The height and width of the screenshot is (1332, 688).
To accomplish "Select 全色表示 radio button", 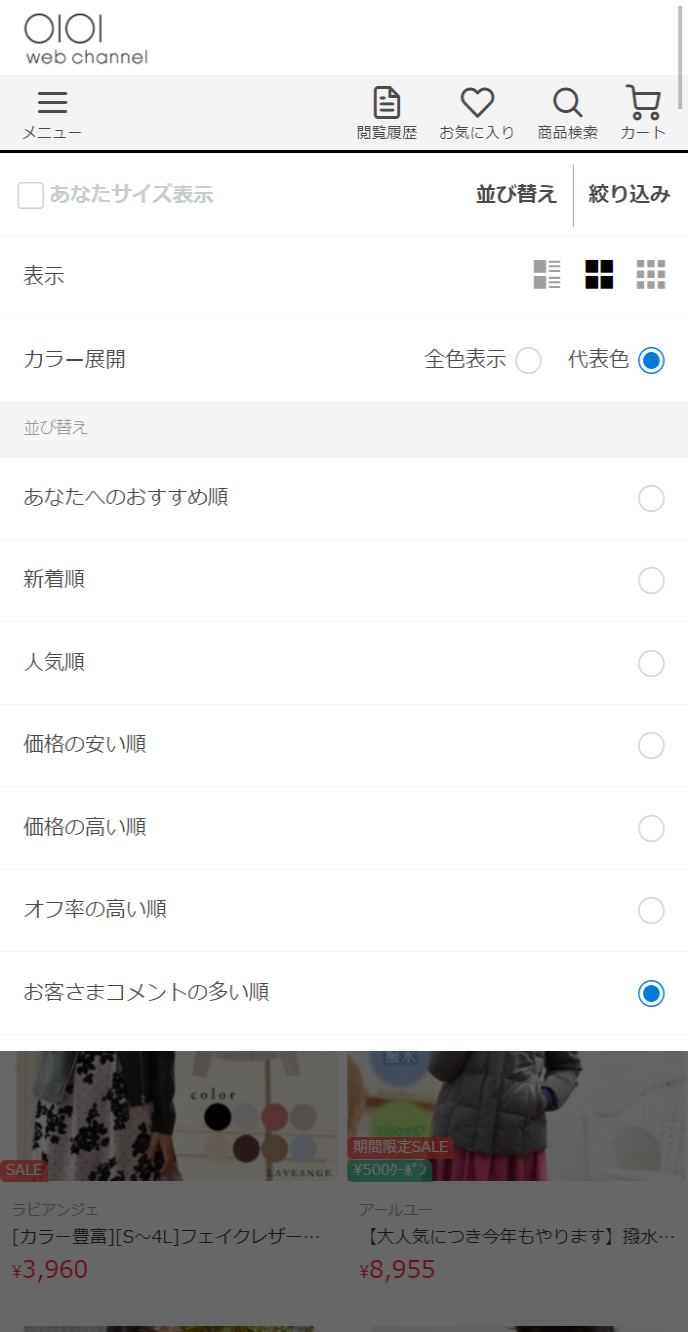I will pyautogui.click(x=528, y=361).
